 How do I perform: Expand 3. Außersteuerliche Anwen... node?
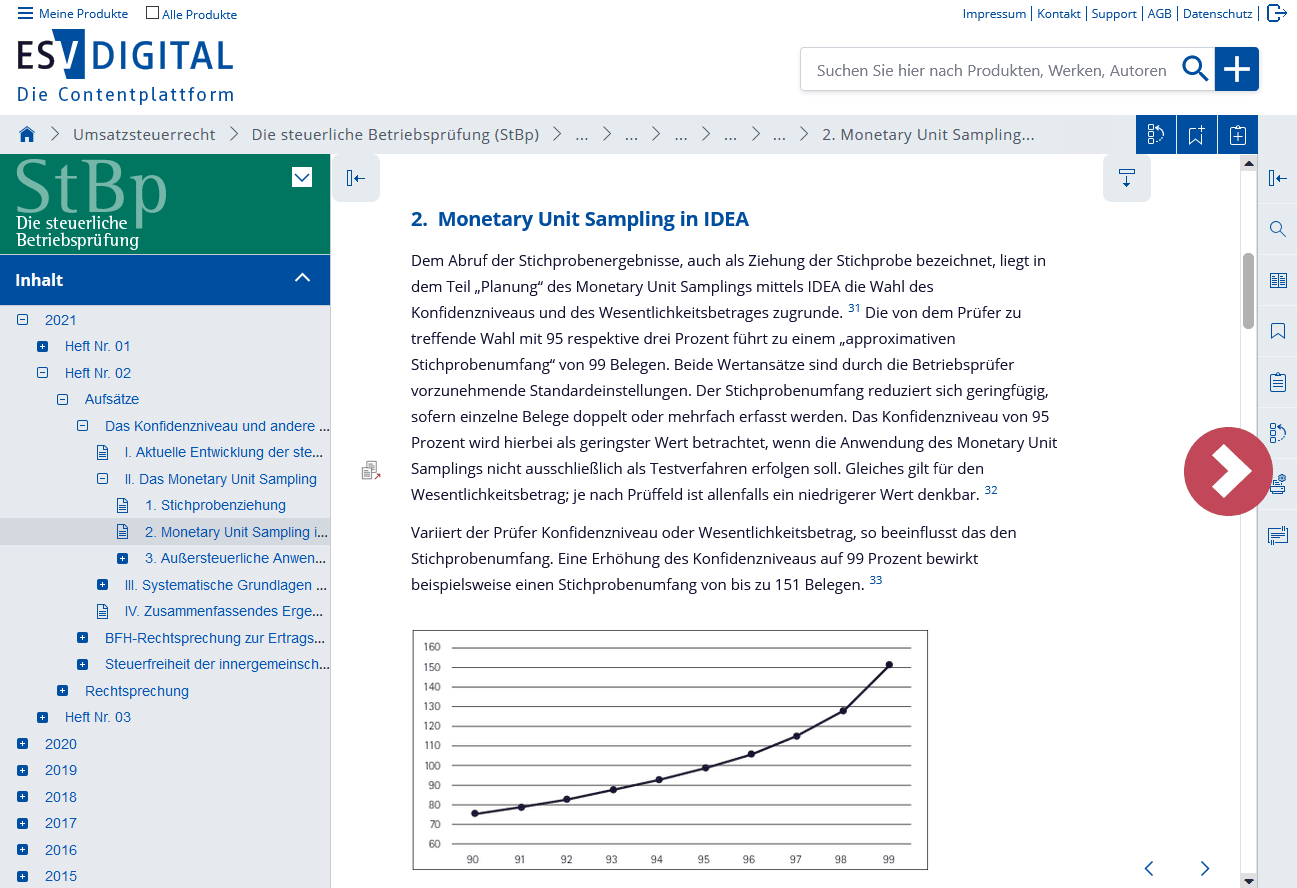[123, 558]
